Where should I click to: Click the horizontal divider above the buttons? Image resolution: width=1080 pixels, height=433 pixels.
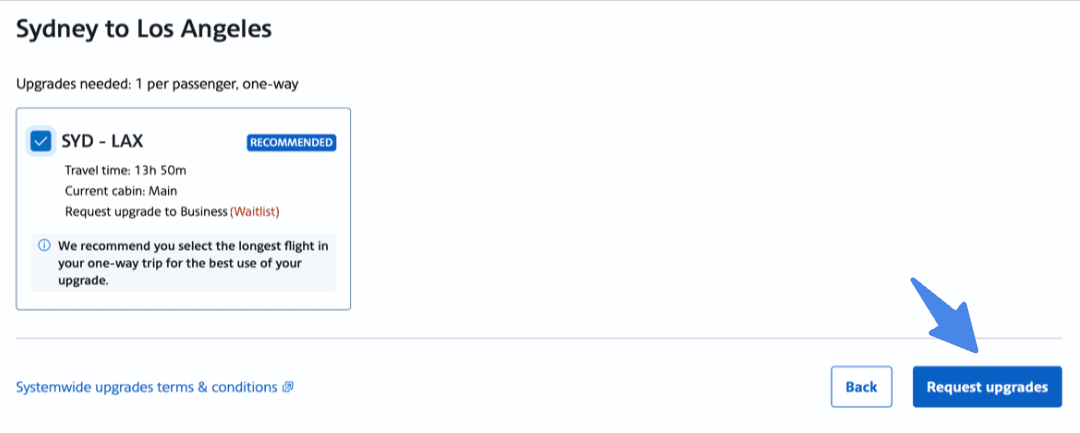[x=539, y=339]
